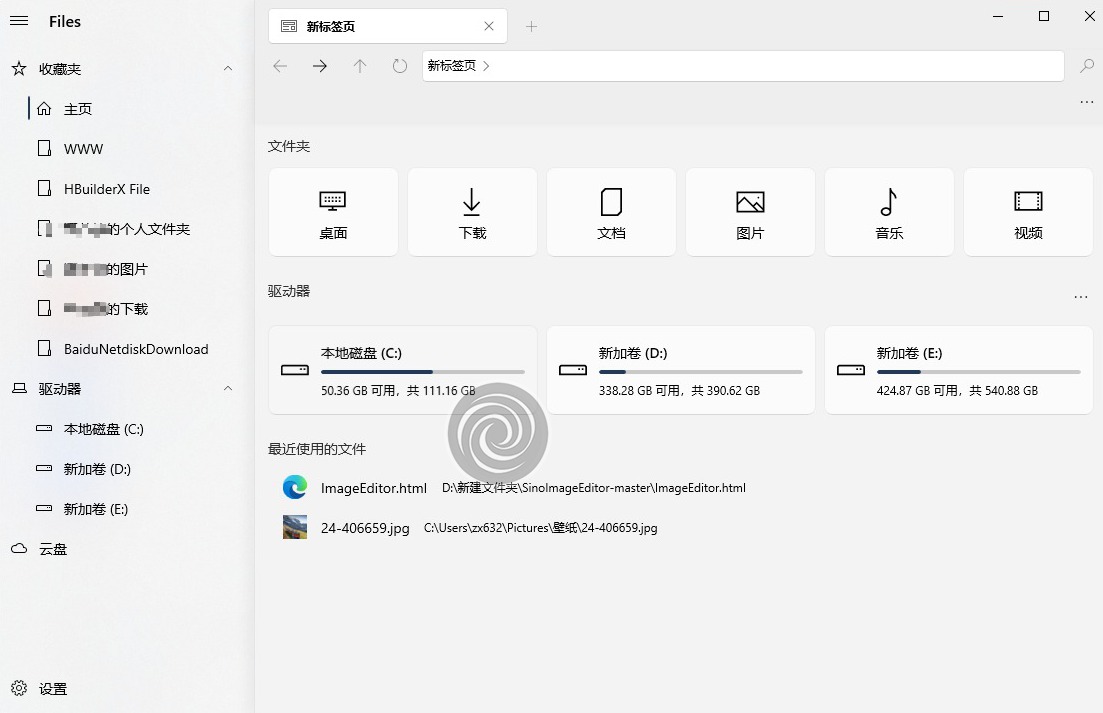Open the 下载 folder tile
This screenshot has height=713, width=1103.
(x=472, y=212)
